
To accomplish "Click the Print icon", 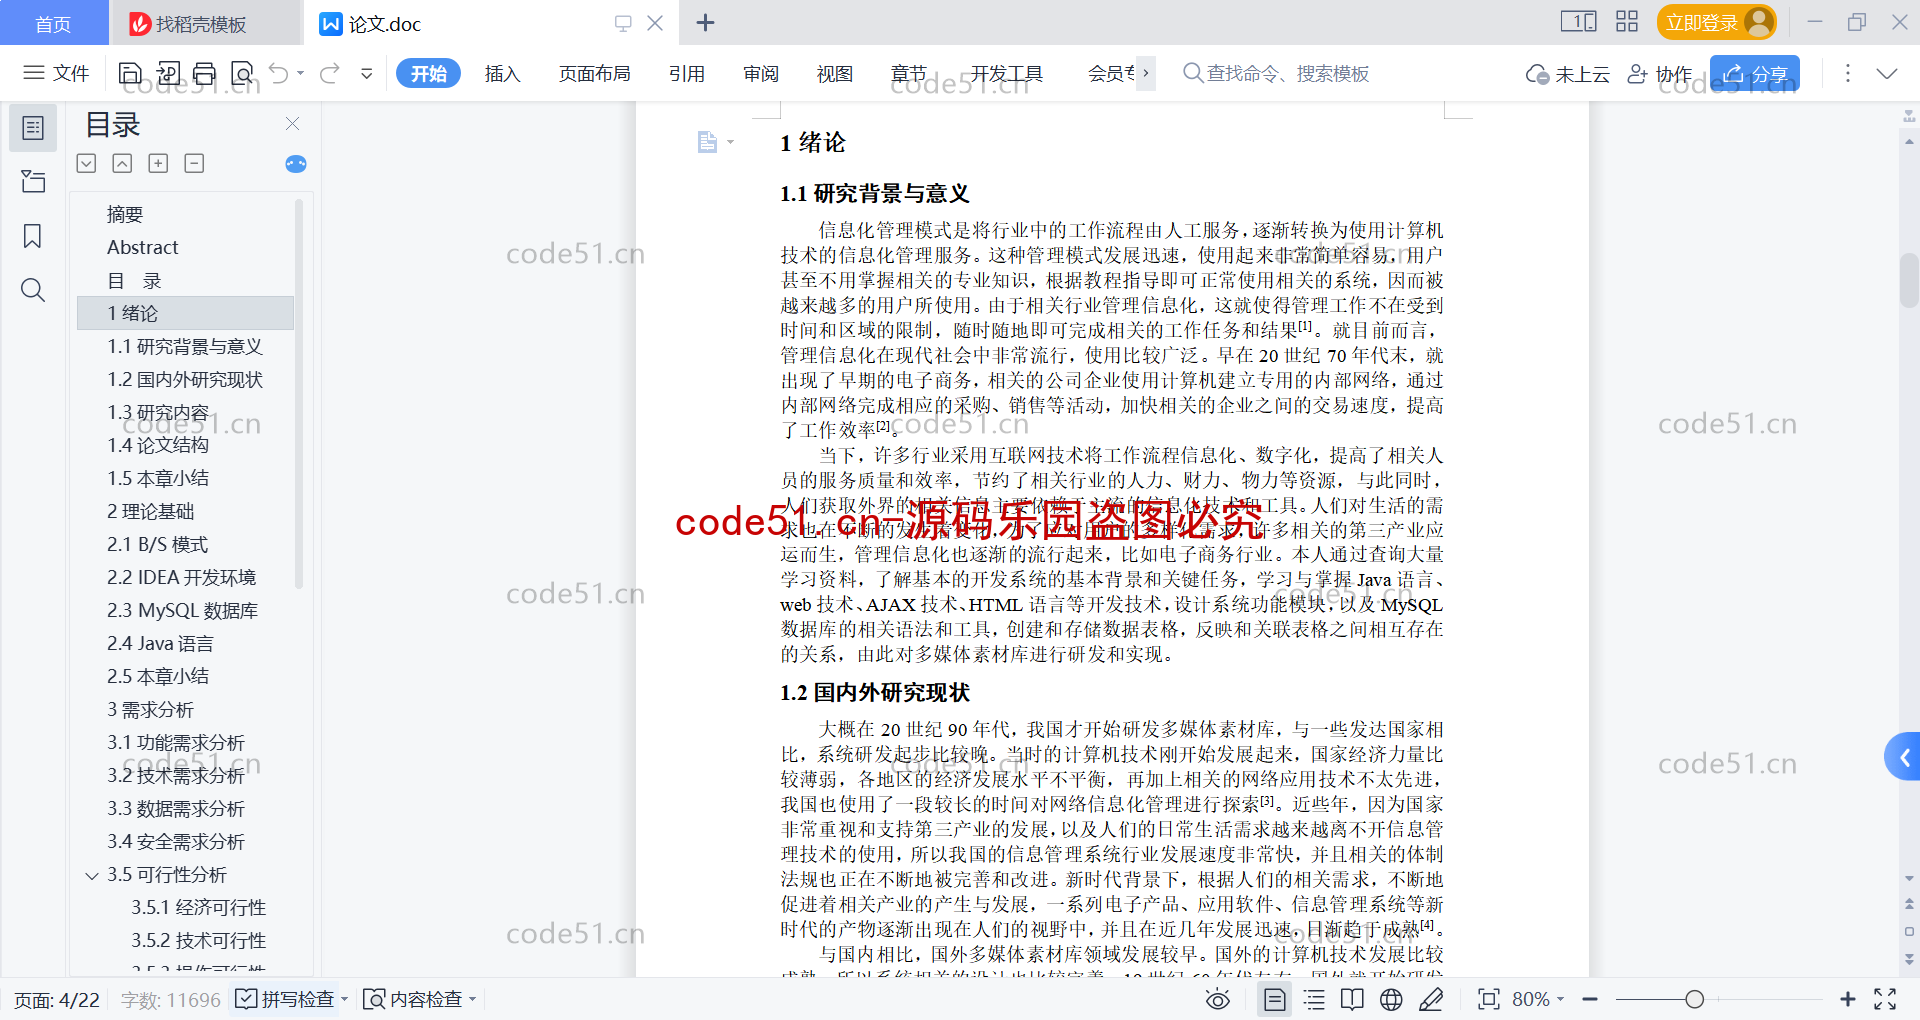I will [205, 73].
